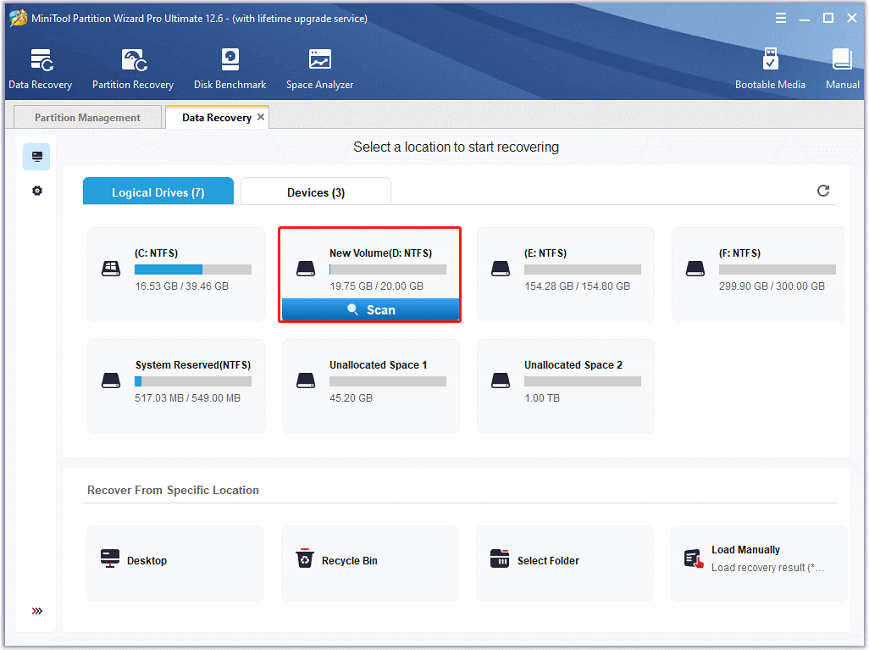Choose the Recycle Bin recovery location
This screenshot has height=650, width=869.
[370, 563]
